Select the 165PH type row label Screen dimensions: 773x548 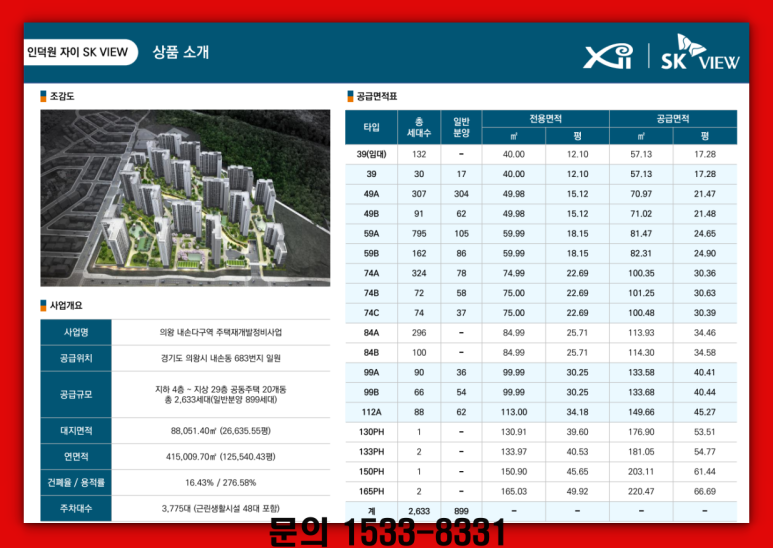(371, 491)
